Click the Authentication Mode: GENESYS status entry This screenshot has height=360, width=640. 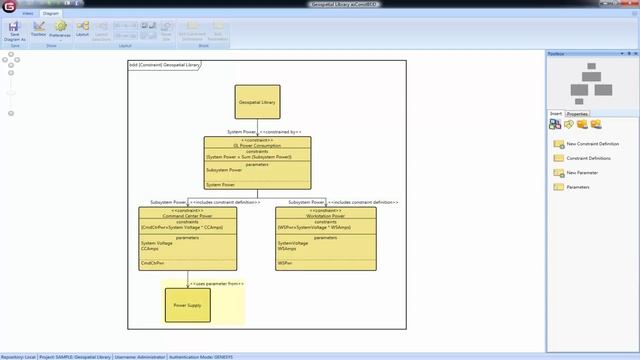click(x=201, y=357)
